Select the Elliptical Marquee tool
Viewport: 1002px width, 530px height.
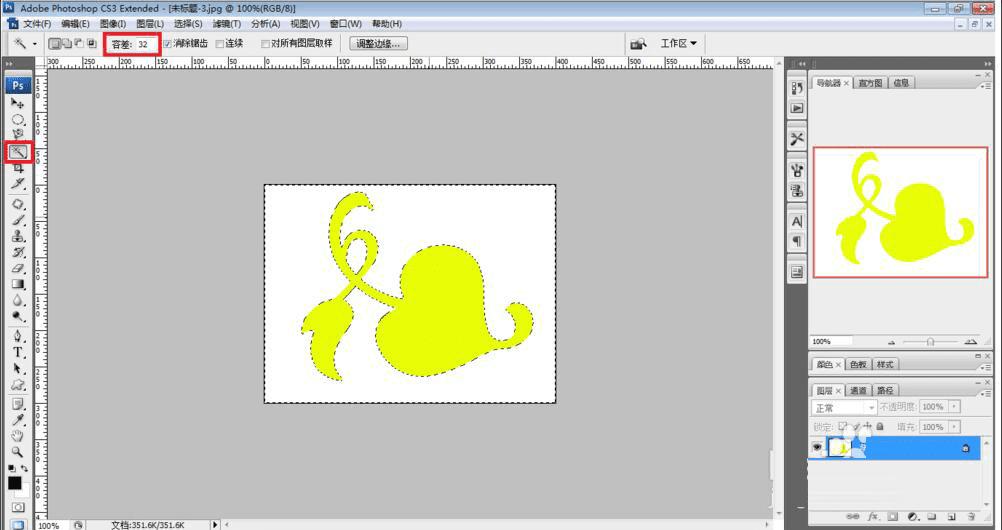[x=17, y=120]
